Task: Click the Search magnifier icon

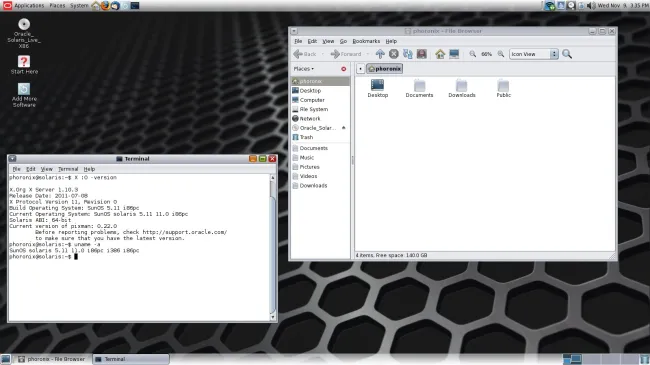Action: click(567, 54)
